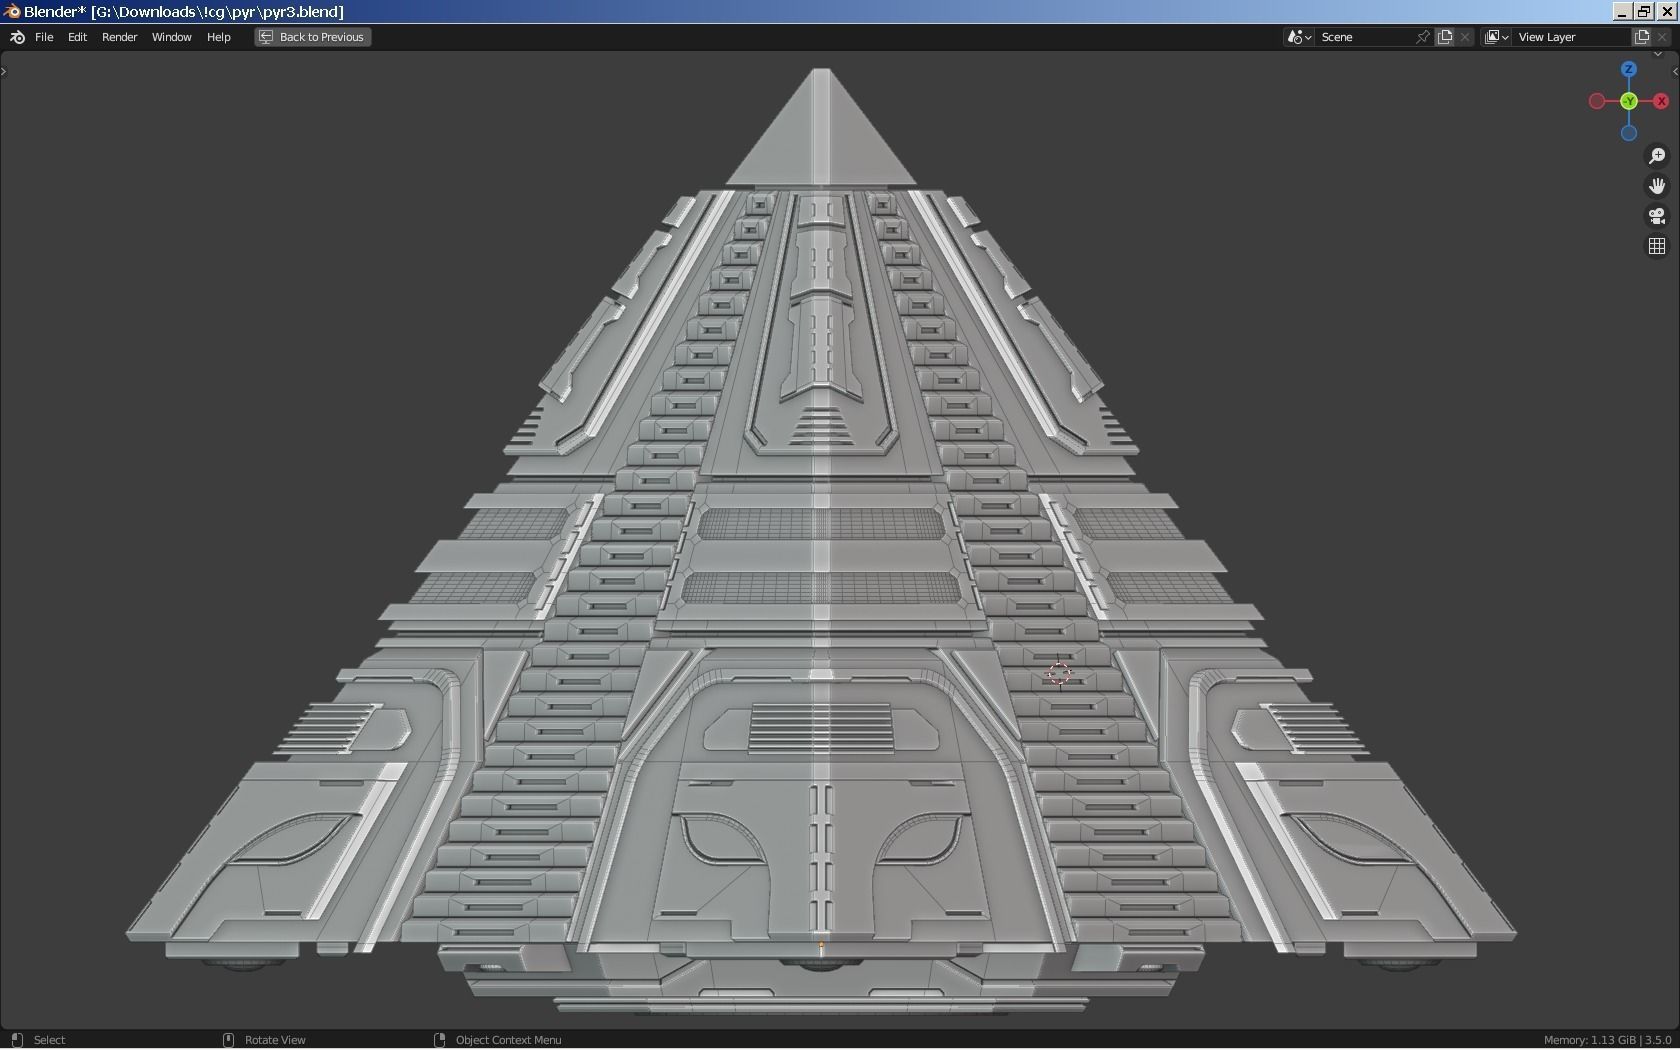Add a new view layer using the duplicate icon
Screen dimensions: 1680x1050
point(1642,37)
